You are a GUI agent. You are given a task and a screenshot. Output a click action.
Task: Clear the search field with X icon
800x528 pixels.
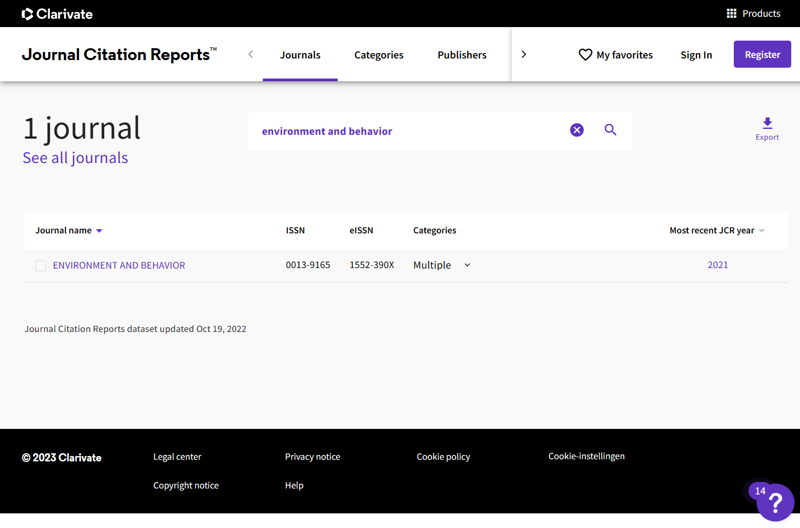tap(577, 130)
